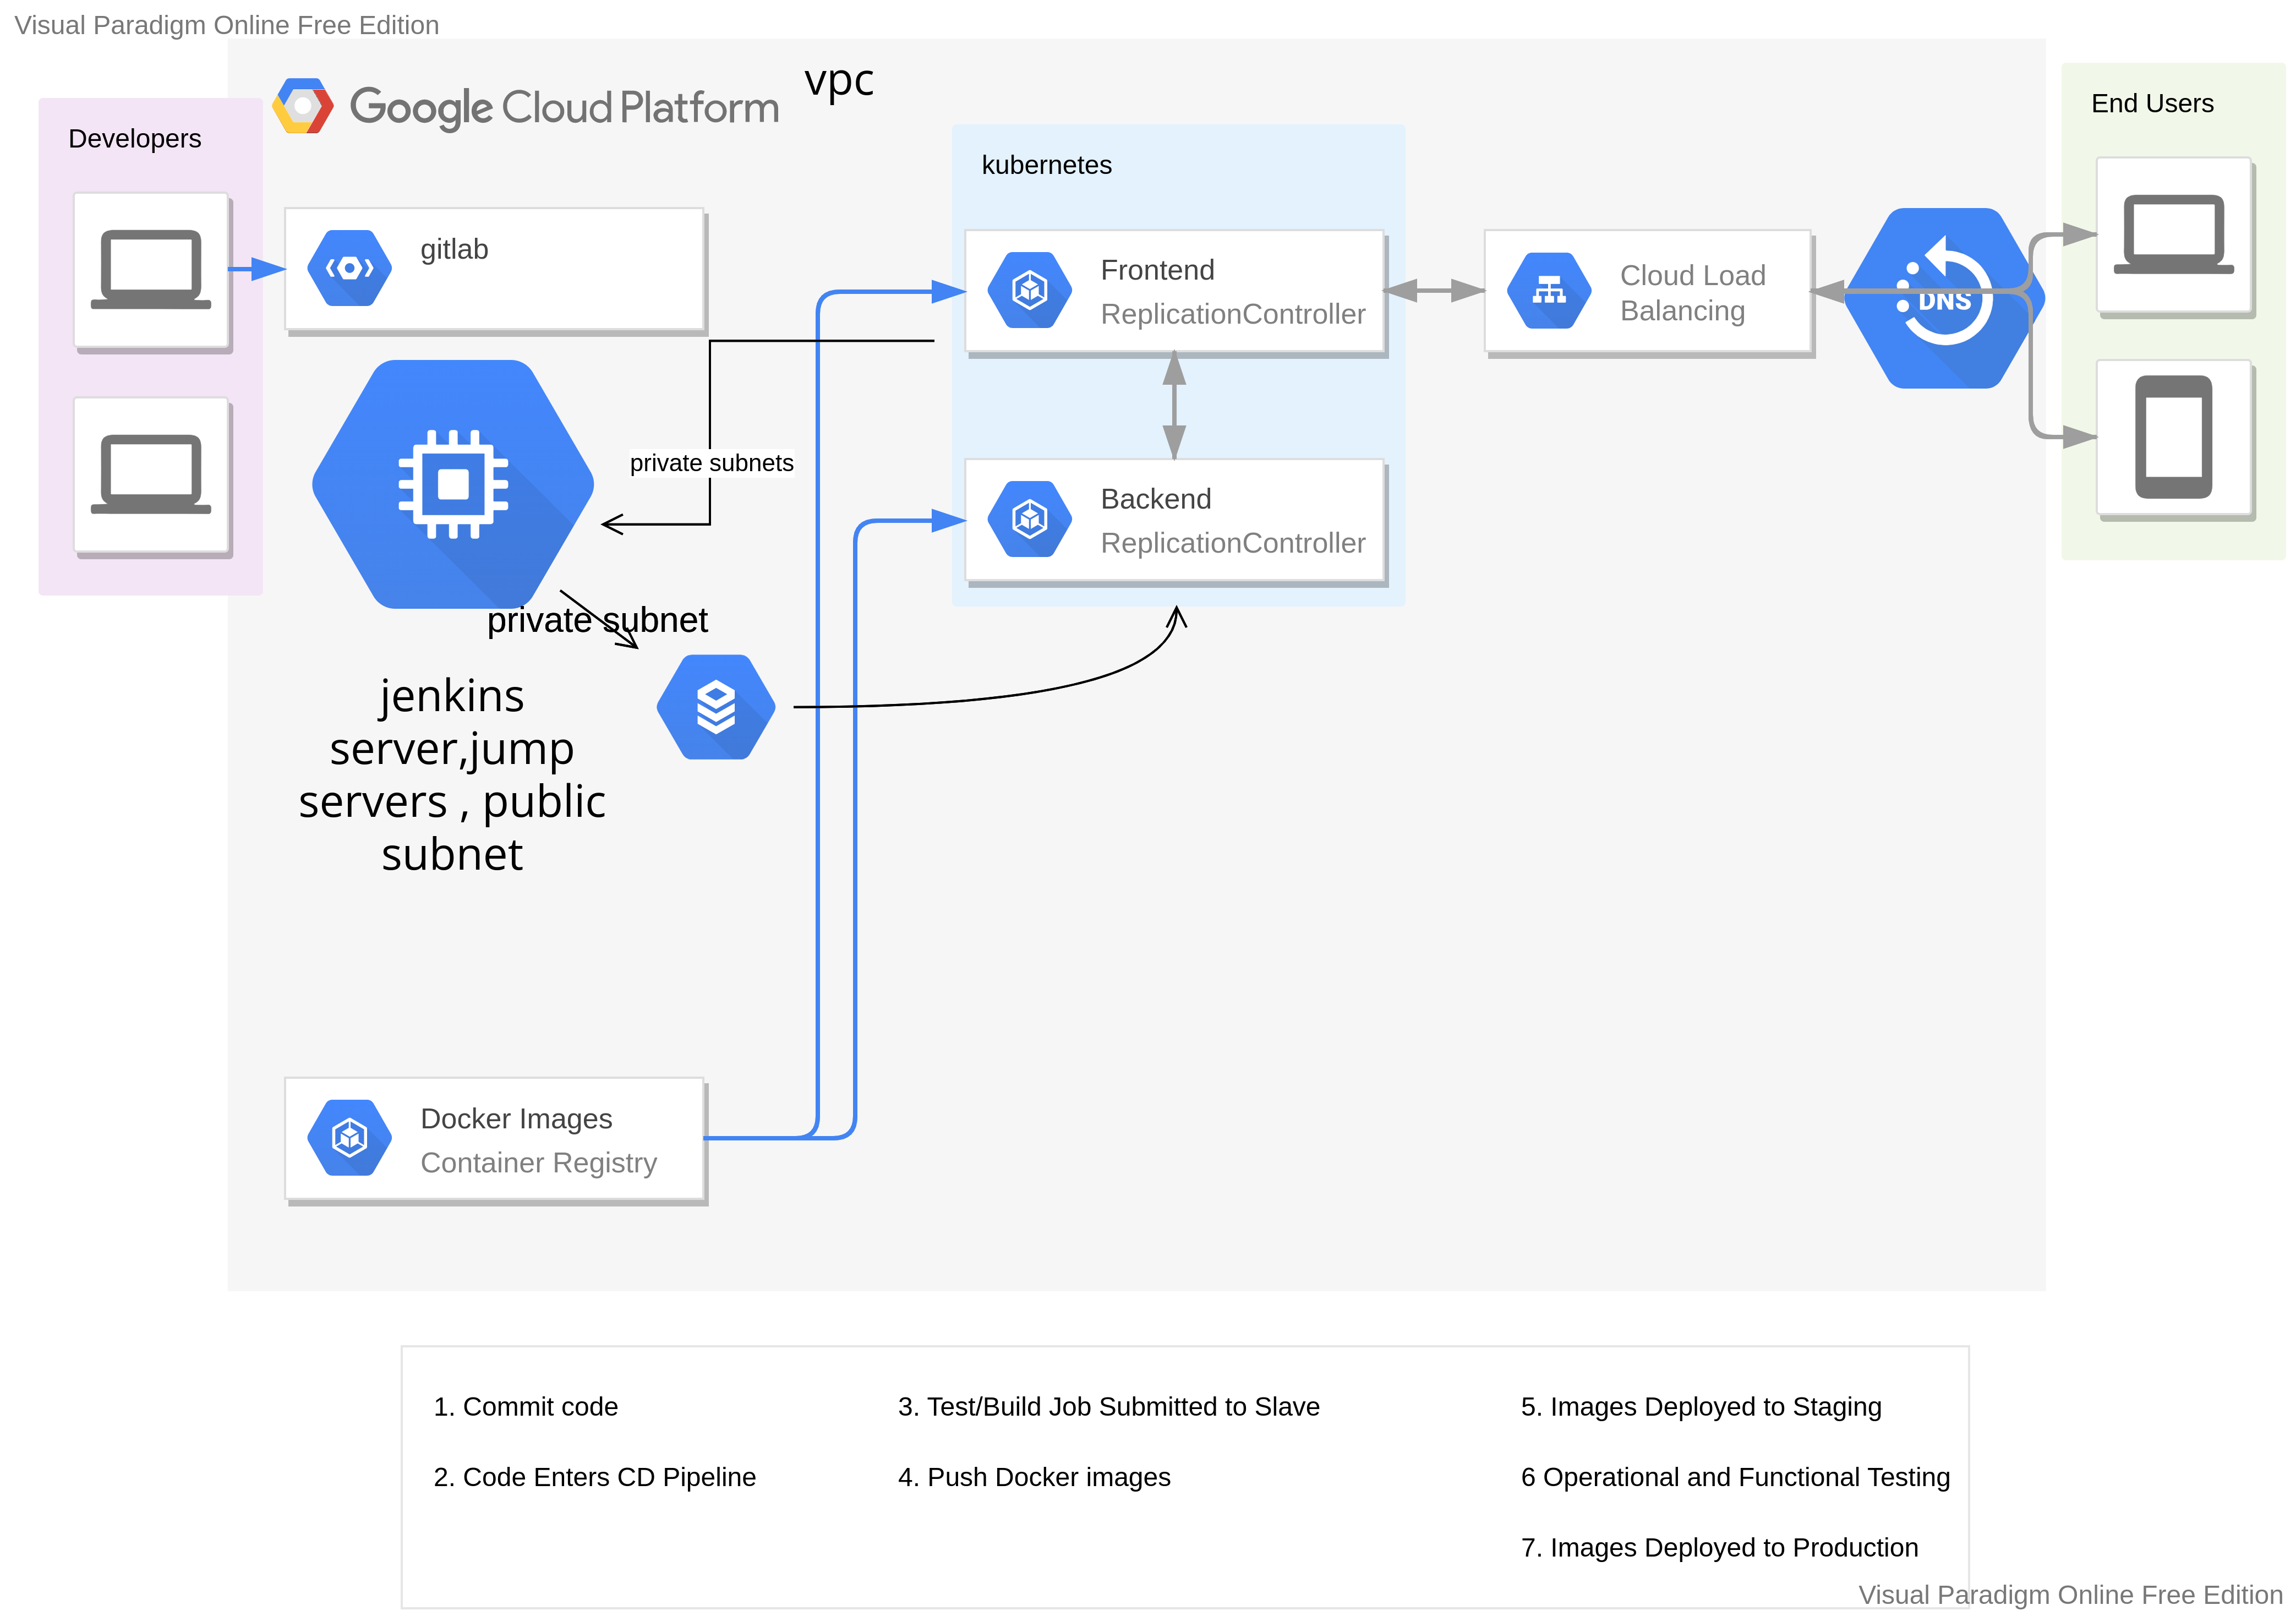Select the Backend ReplicationController subtitle

click(1233, 543)
